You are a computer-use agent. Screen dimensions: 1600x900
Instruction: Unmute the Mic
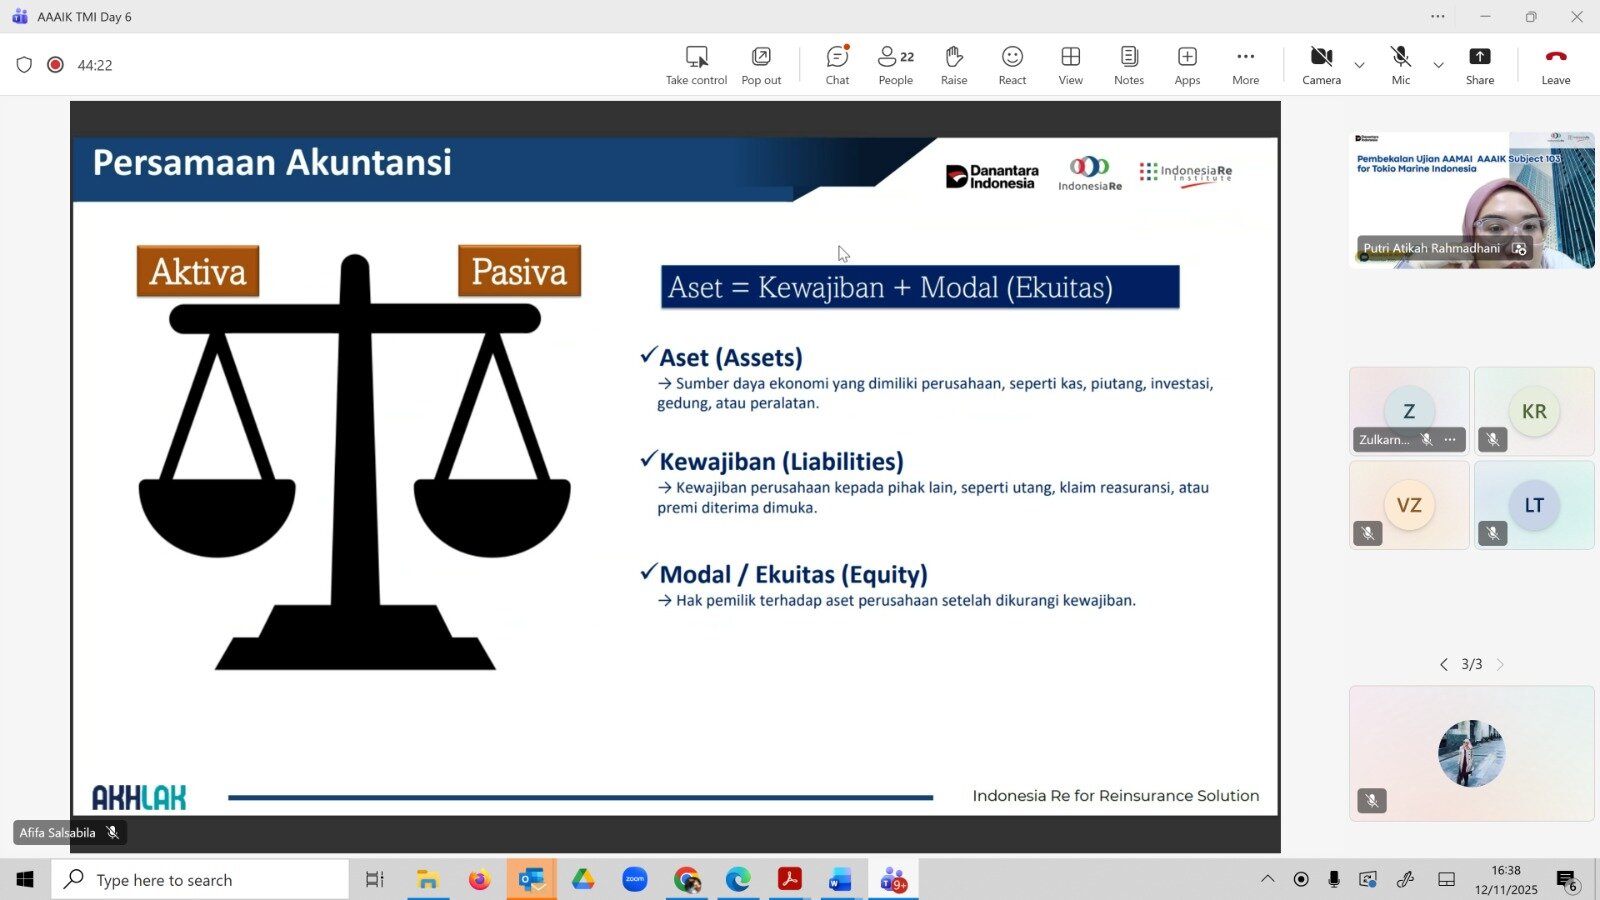pos(1400,65)
